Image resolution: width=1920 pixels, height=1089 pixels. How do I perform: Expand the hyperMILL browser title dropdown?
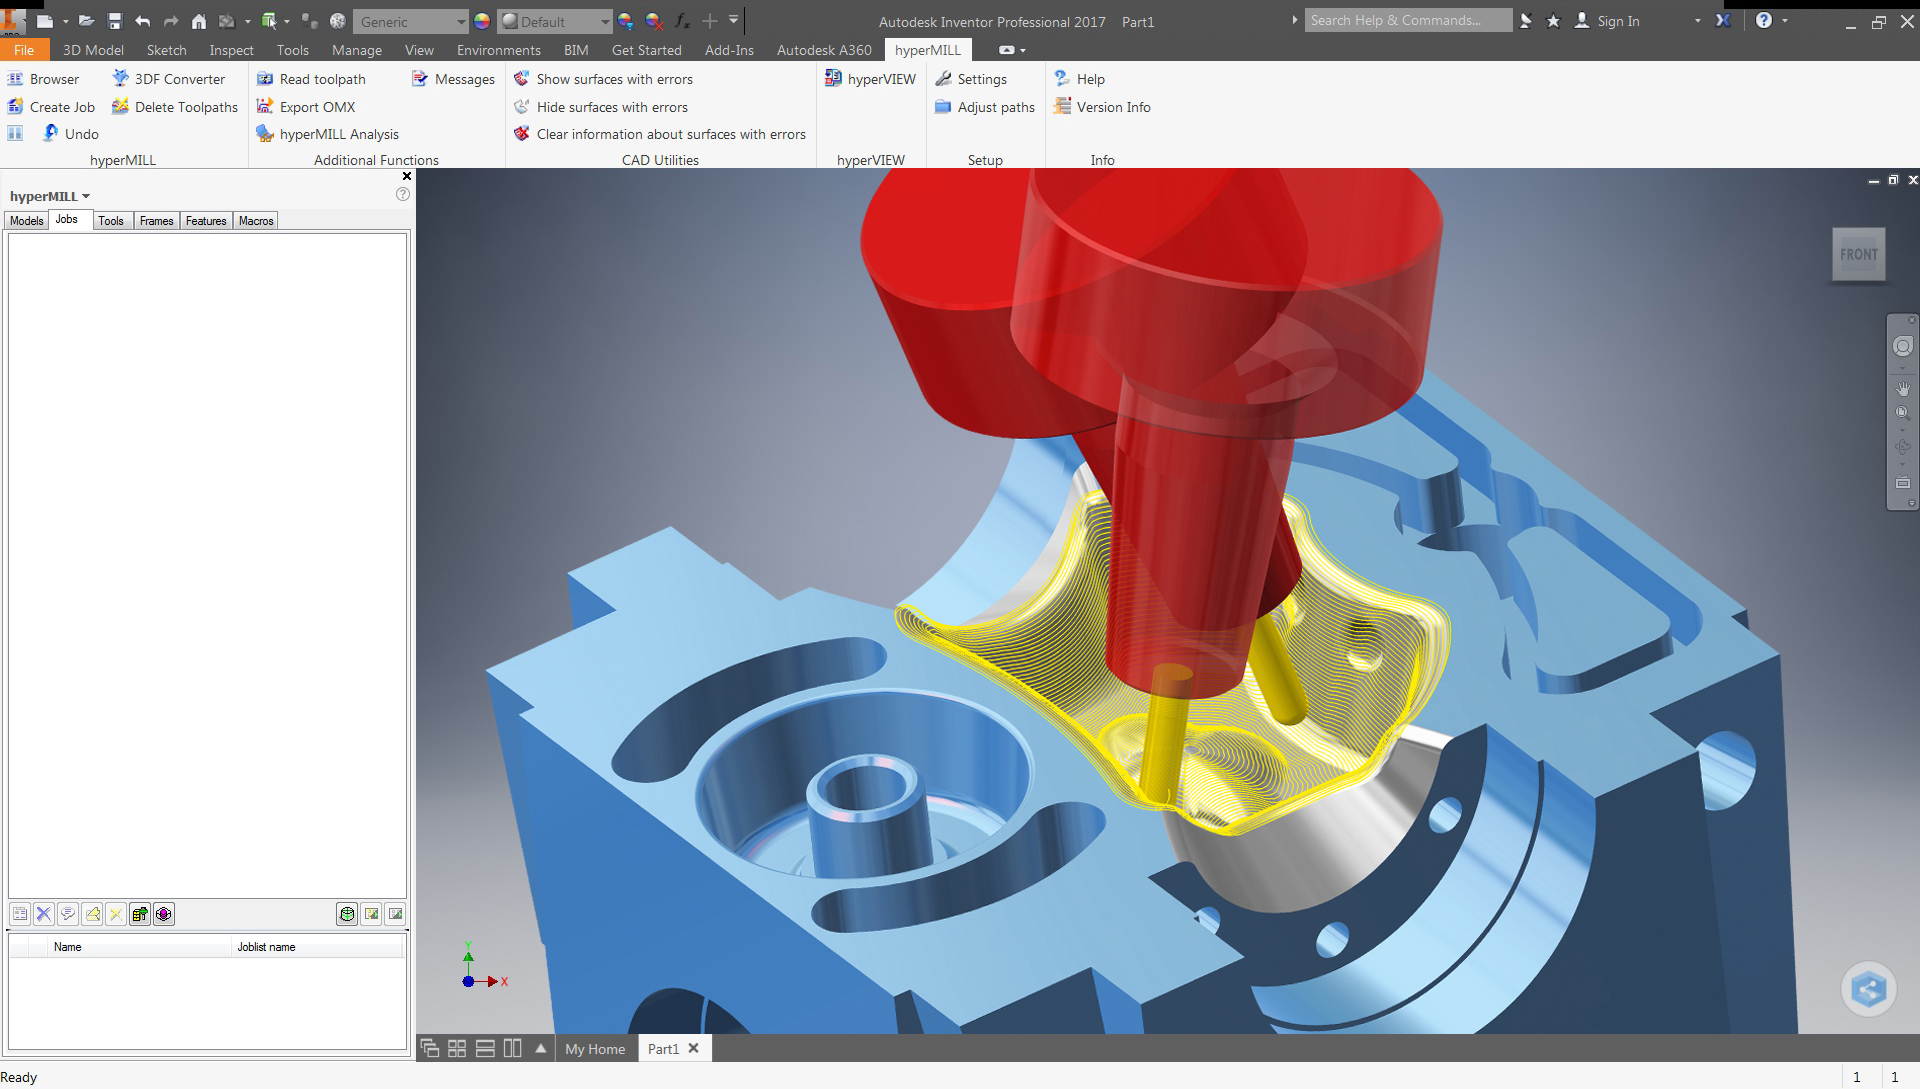[x=86, y=196]
